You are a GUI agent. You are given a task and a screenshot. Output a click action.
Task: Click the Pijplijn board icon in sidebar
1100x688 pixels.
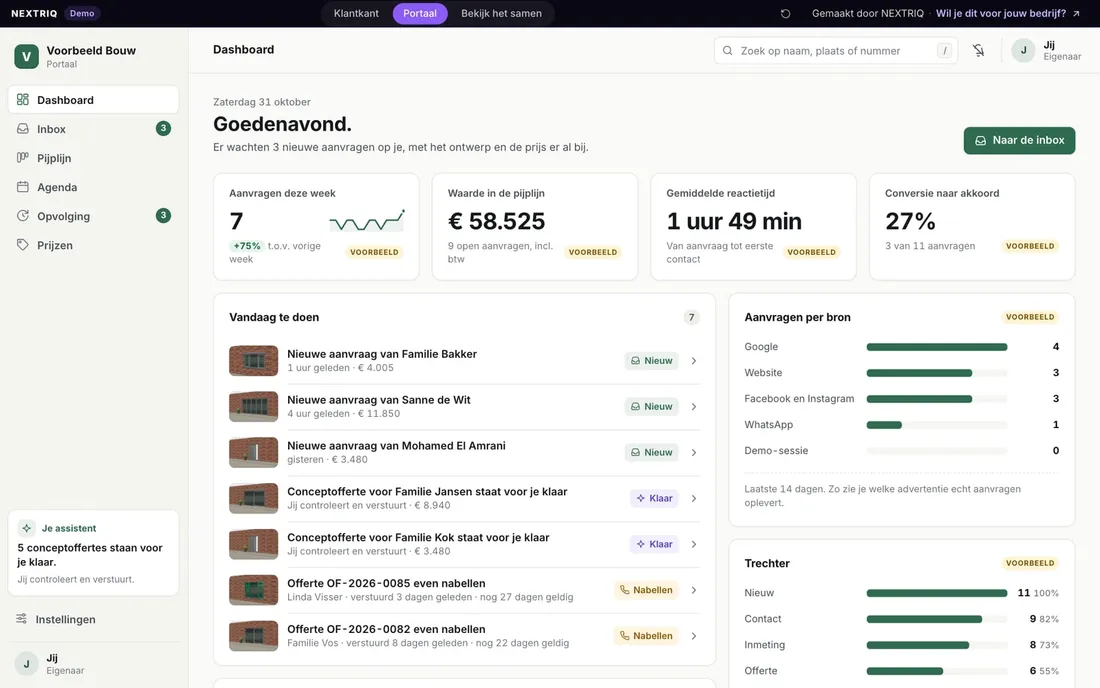click(x=22, y=158)
